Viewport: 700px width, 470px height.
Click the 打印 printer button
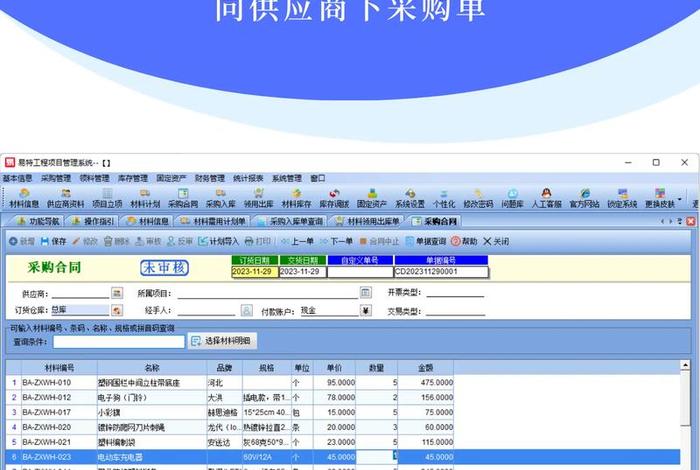258,241
